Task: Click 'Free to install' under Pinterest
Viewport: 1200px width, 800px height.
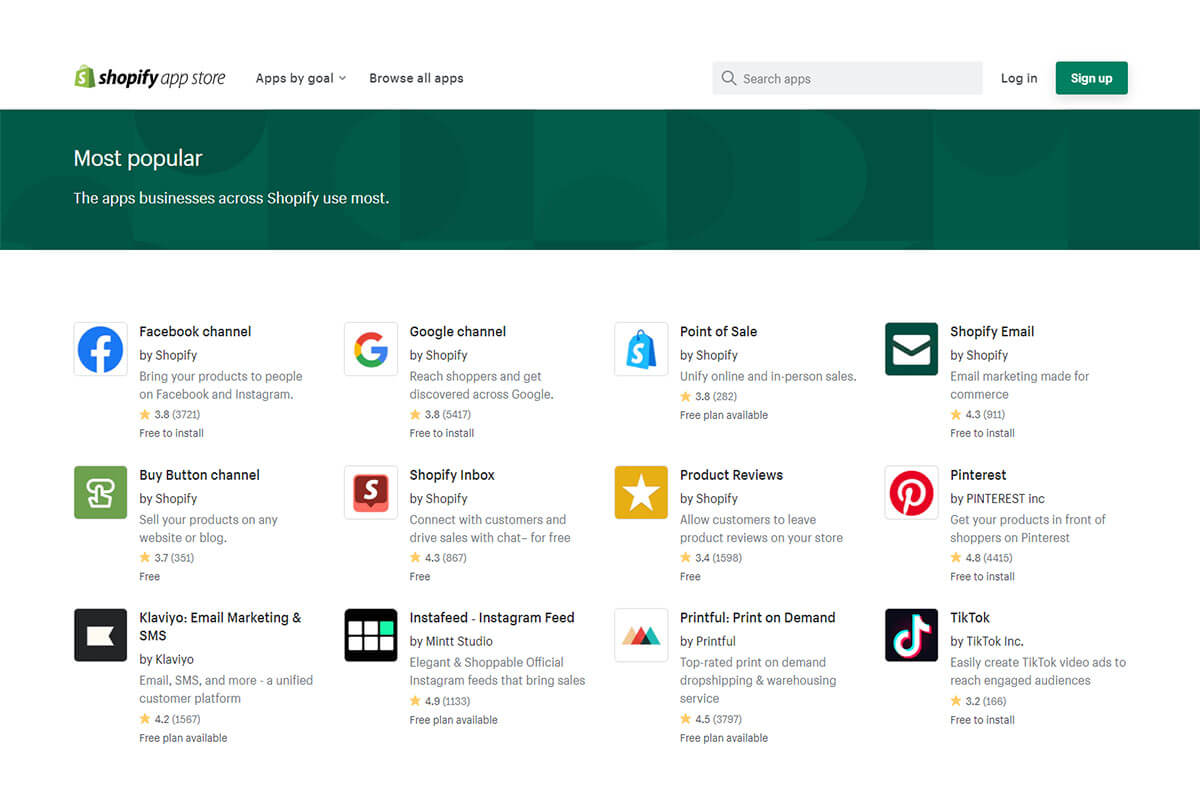Action: [x=982, y=576]
